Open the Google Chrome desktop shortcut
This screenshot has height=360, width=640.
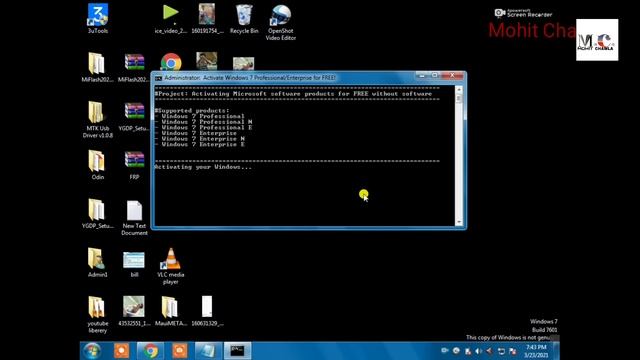171,62
